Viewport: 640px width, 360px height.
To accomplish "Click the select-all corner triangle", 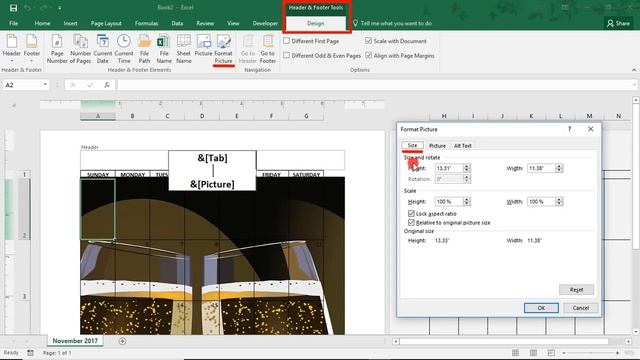I will 13,105.
